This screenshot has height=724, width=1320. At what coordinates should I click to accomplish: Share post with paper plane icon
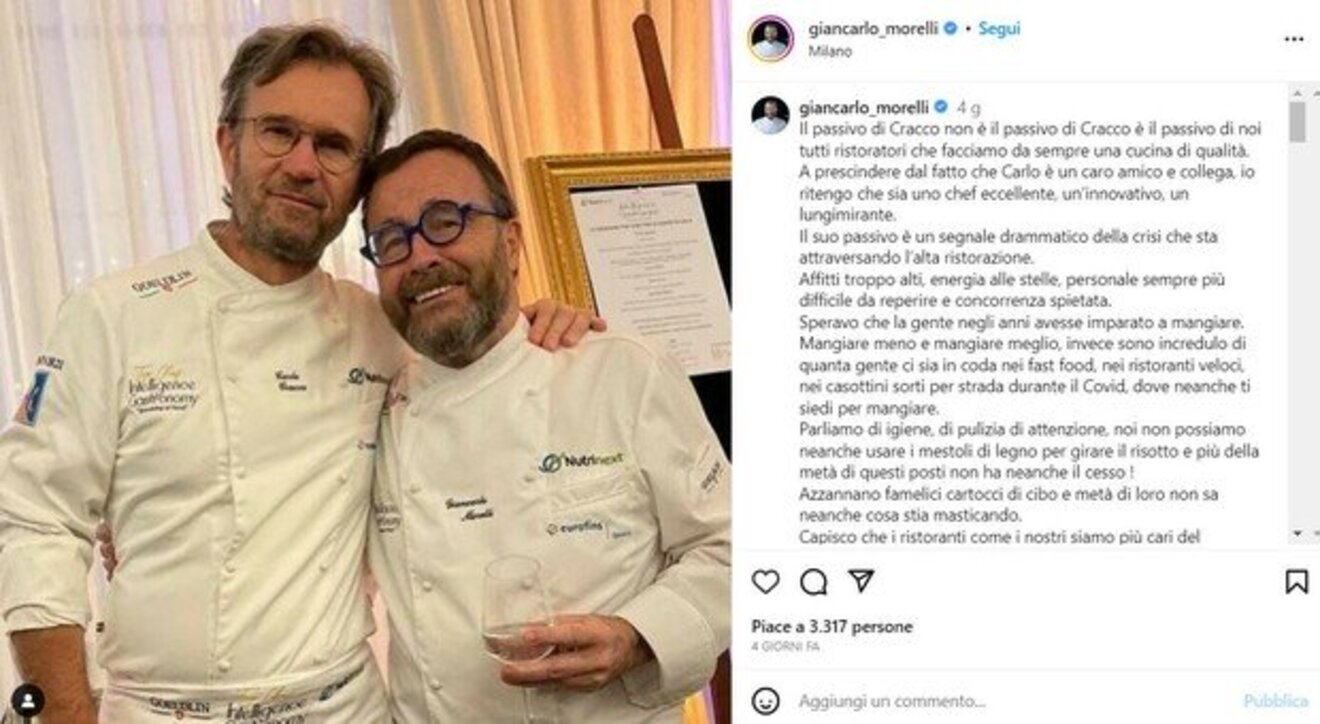coord(861,581)
